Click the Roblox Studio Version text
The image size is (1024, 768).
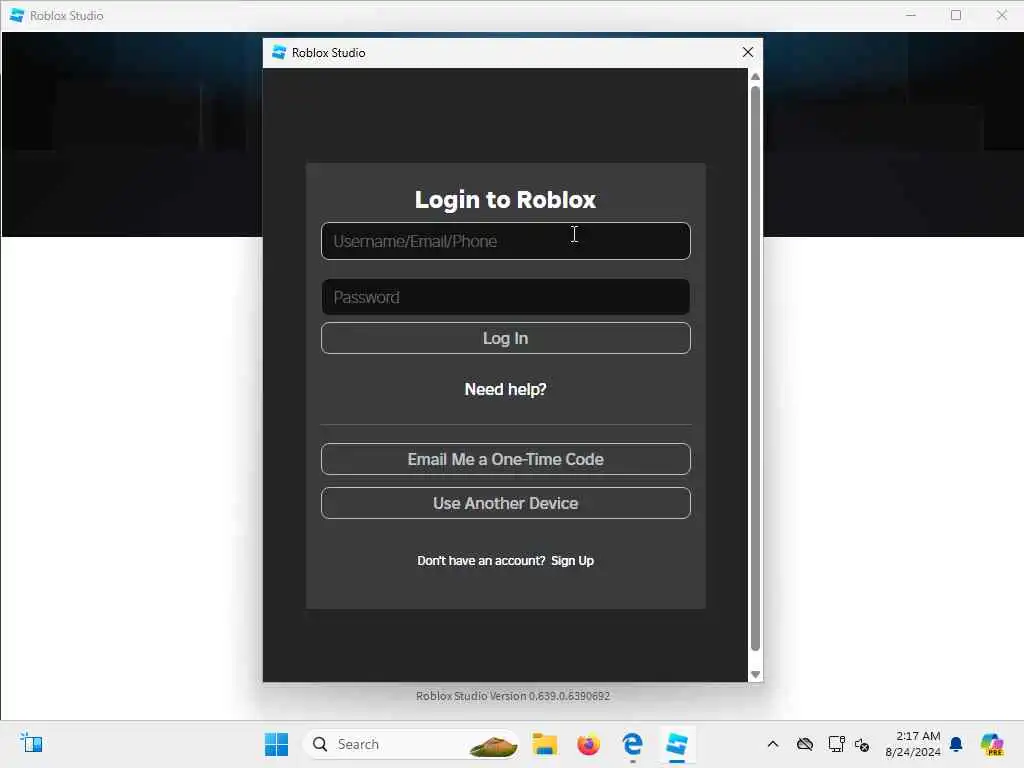tap(513, 696)
